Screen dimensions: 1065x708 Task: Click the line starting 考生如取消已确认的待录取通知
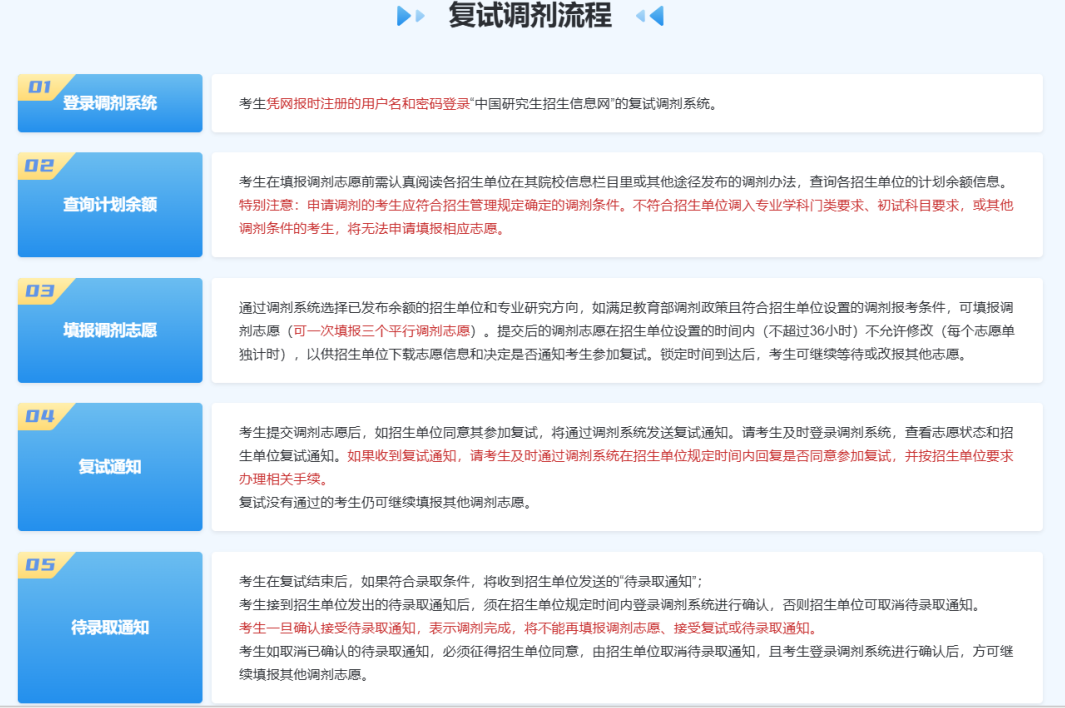[x=626, y=651]
